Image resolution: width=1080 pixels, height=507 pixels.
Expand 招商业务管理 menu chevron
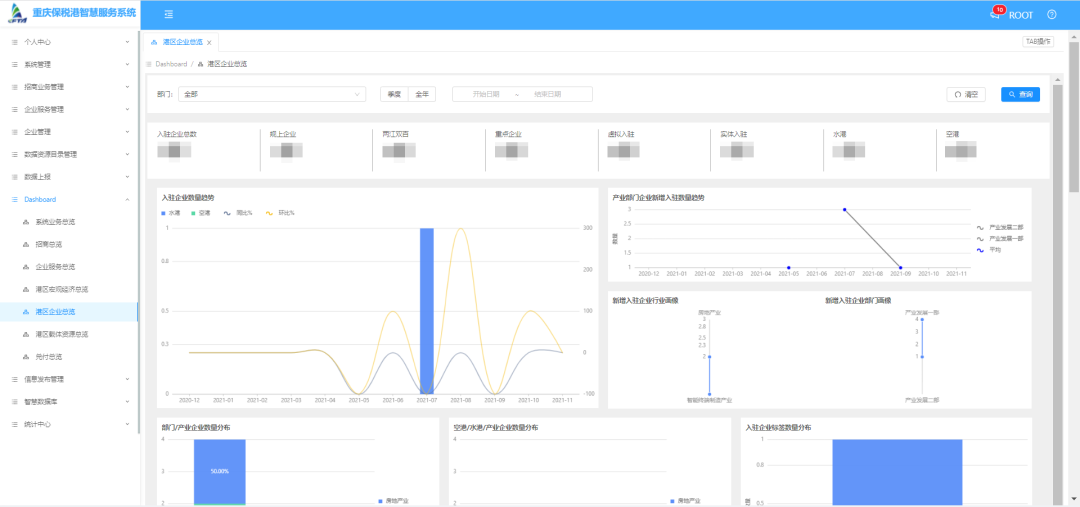(x=127, y=87)
